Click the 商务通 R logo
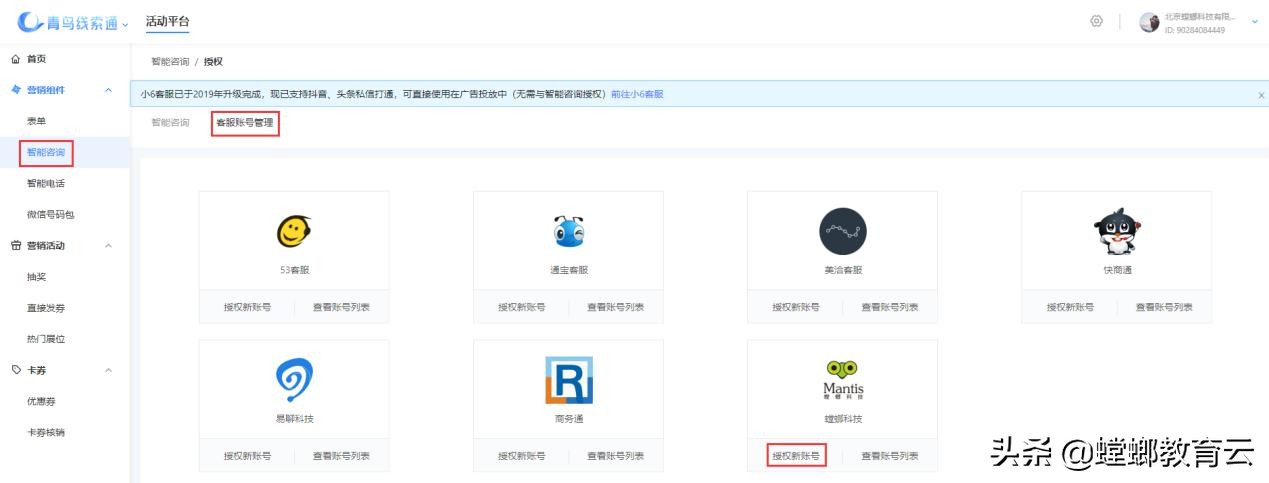The width and height of the screenshot is (1269, 483). coord(568,380)
